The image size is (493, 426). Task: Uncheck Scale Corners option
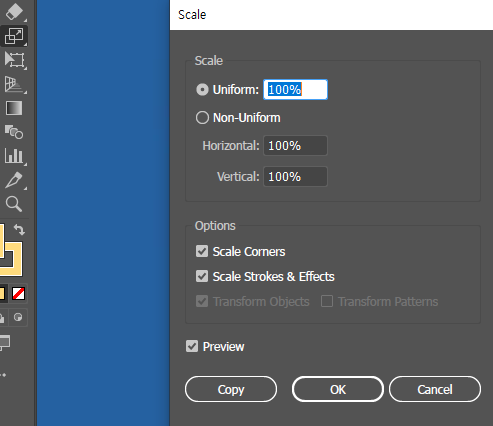click(202, 251)
